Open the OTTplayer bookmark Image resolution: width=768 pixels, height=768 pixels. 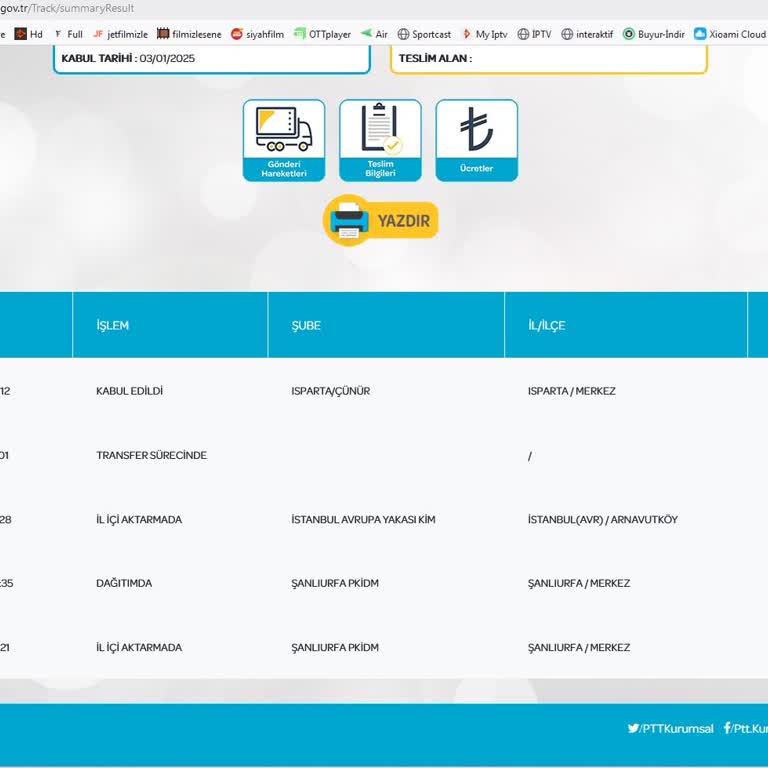coord(321,34)
